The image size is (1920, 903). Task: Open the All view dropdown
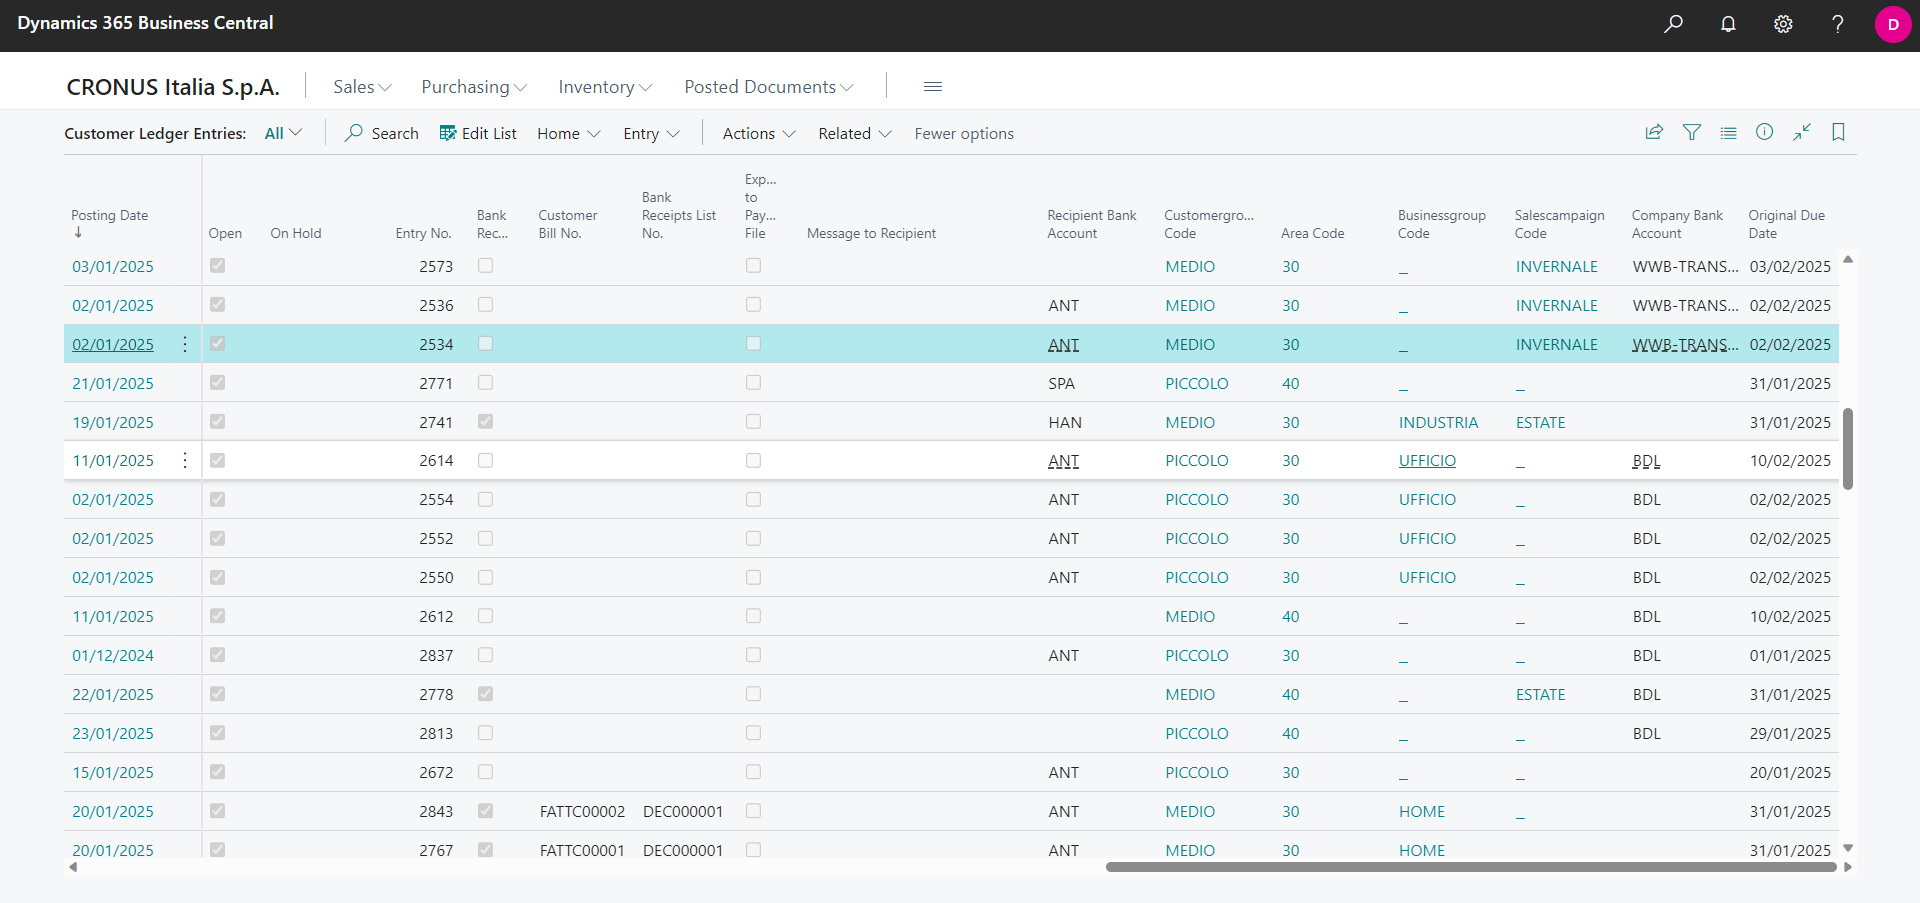[283, 133]
